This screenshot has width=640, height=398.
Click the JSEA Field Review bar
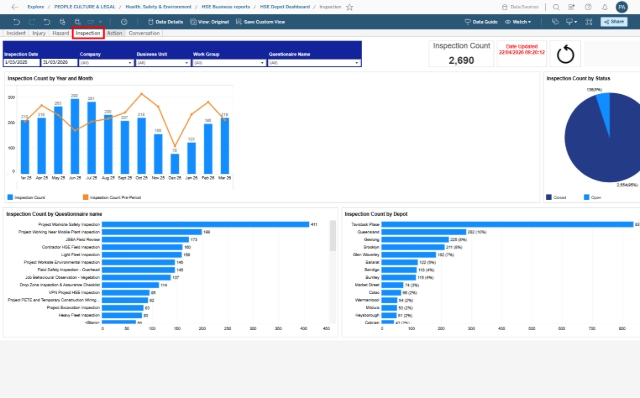(x=145, y=240)
